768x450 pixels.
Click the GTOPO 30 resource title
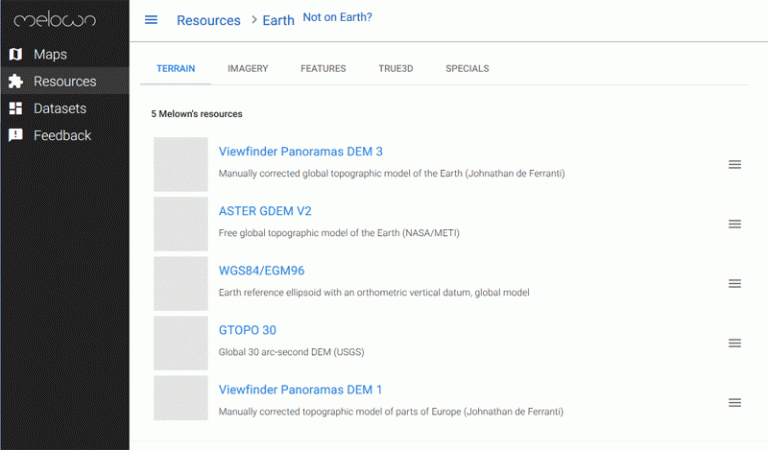[247, 330]
